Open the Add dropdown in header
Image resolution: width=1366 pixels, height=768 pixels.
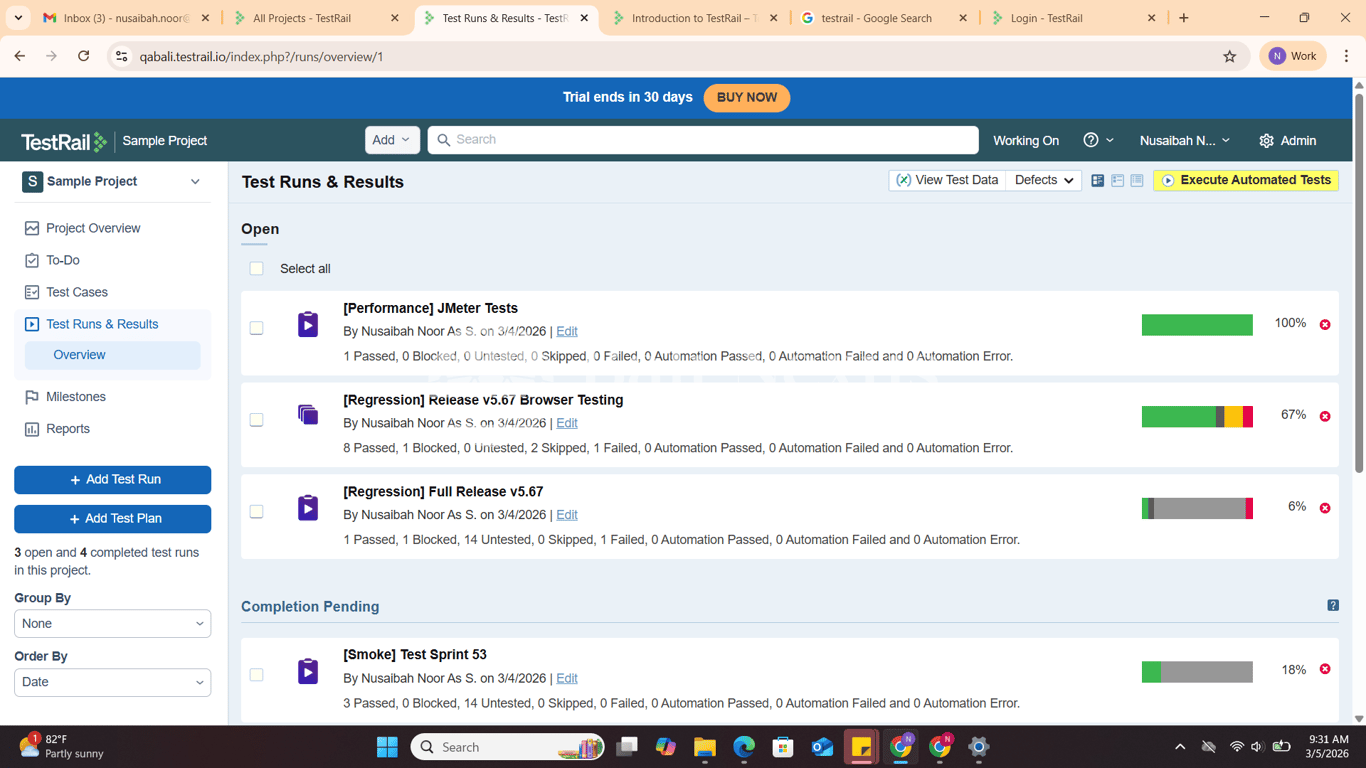392,140
